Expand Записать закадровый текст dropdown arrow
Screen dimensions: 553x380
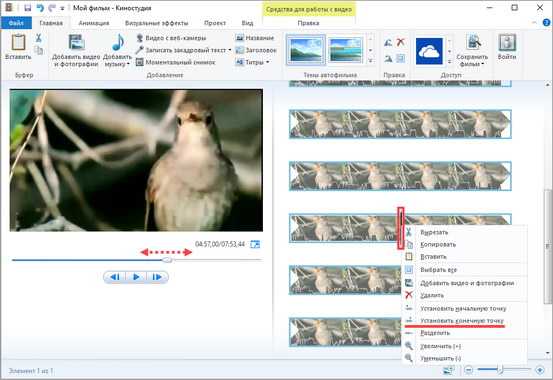(230, 50)
